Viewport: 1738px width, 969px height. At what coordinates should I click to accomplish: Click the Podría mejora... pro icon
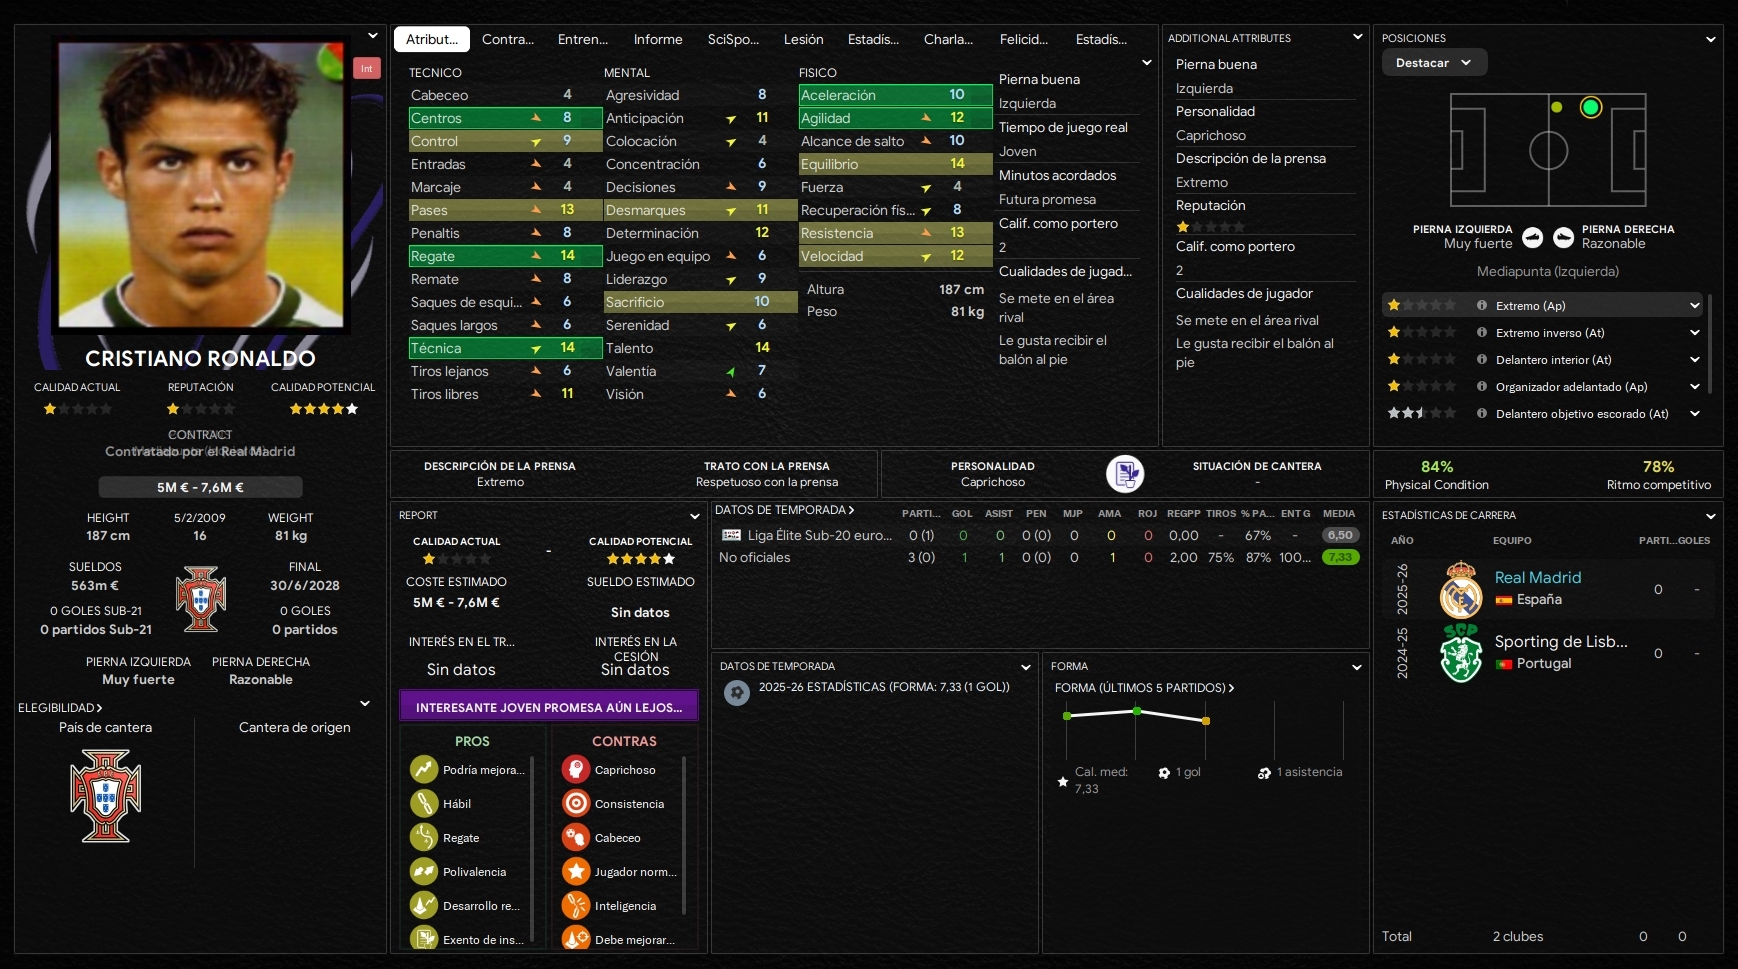(425, 769)
